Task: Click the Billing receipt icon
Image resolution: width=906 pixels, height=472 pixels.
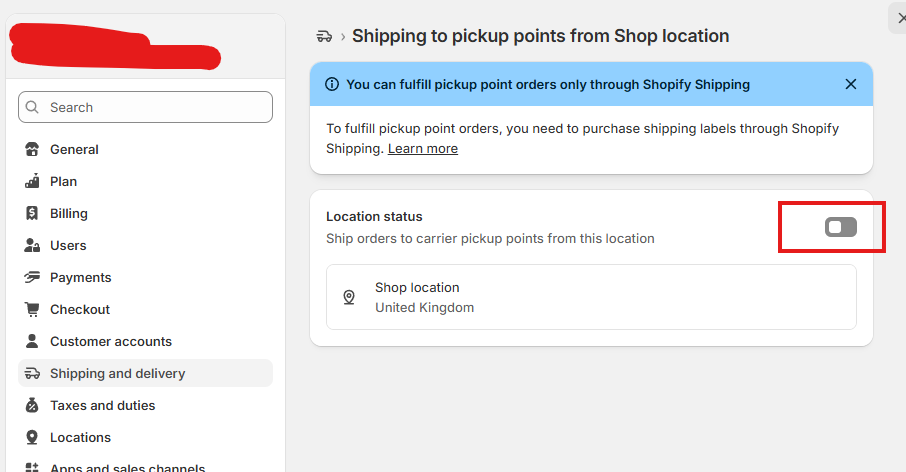Action: pos(32,213)
